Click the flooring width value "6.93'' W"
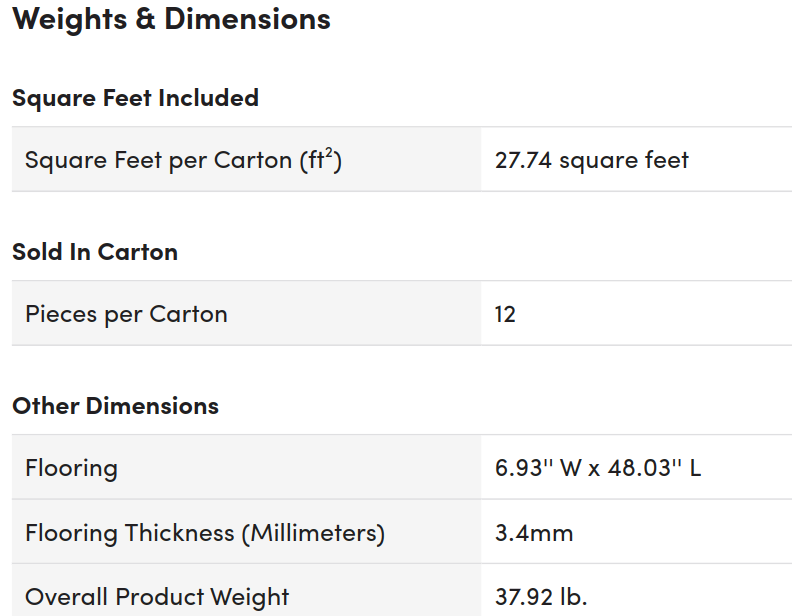 pyautogui.click(x=539, y=468)
